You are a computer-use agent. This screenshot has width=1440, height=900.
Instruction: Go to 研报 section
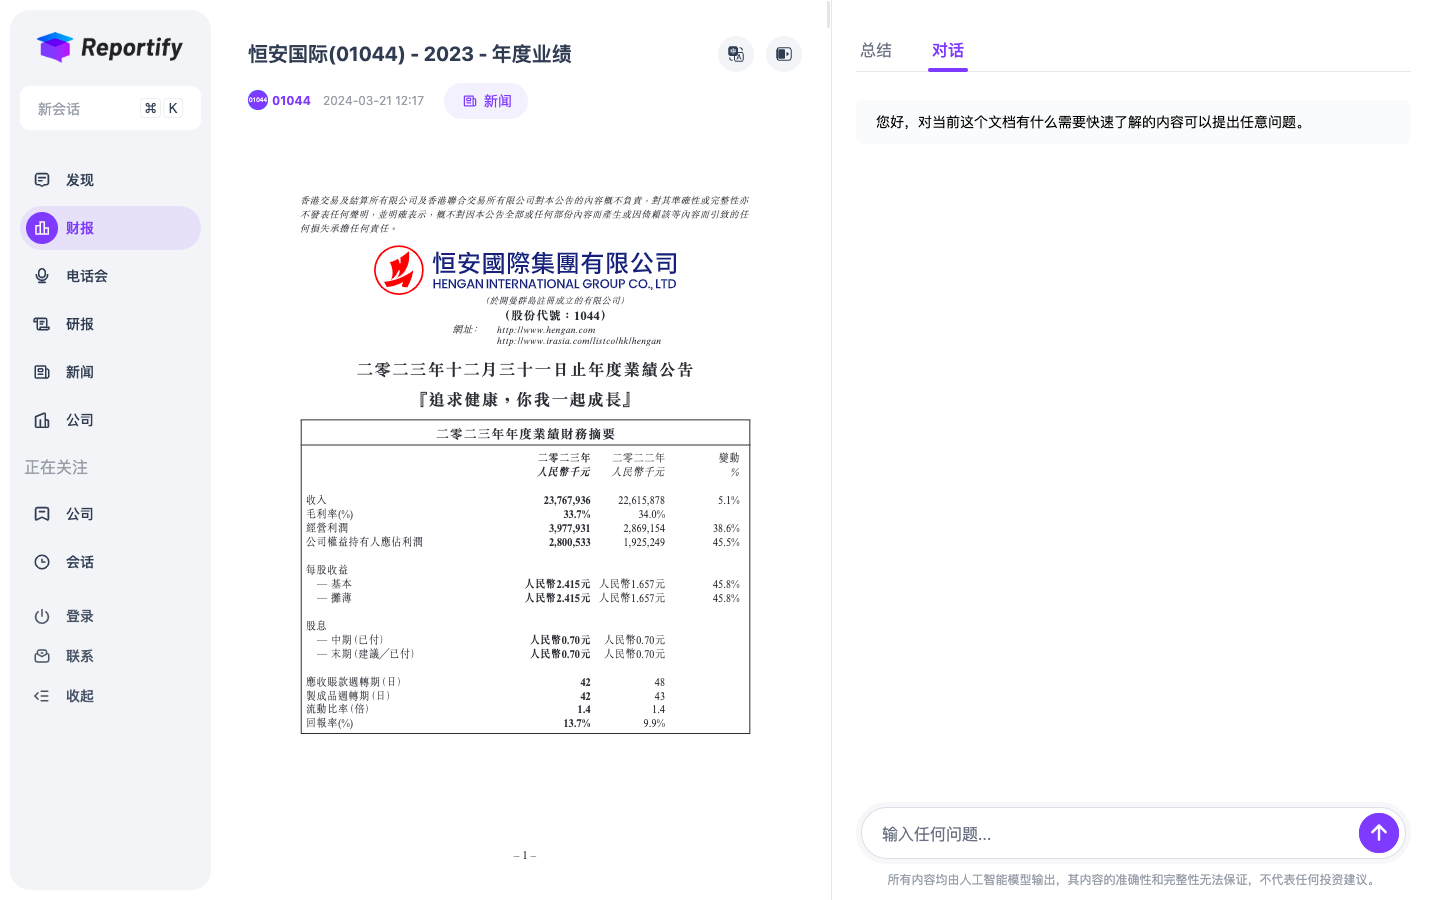point(110,324)
